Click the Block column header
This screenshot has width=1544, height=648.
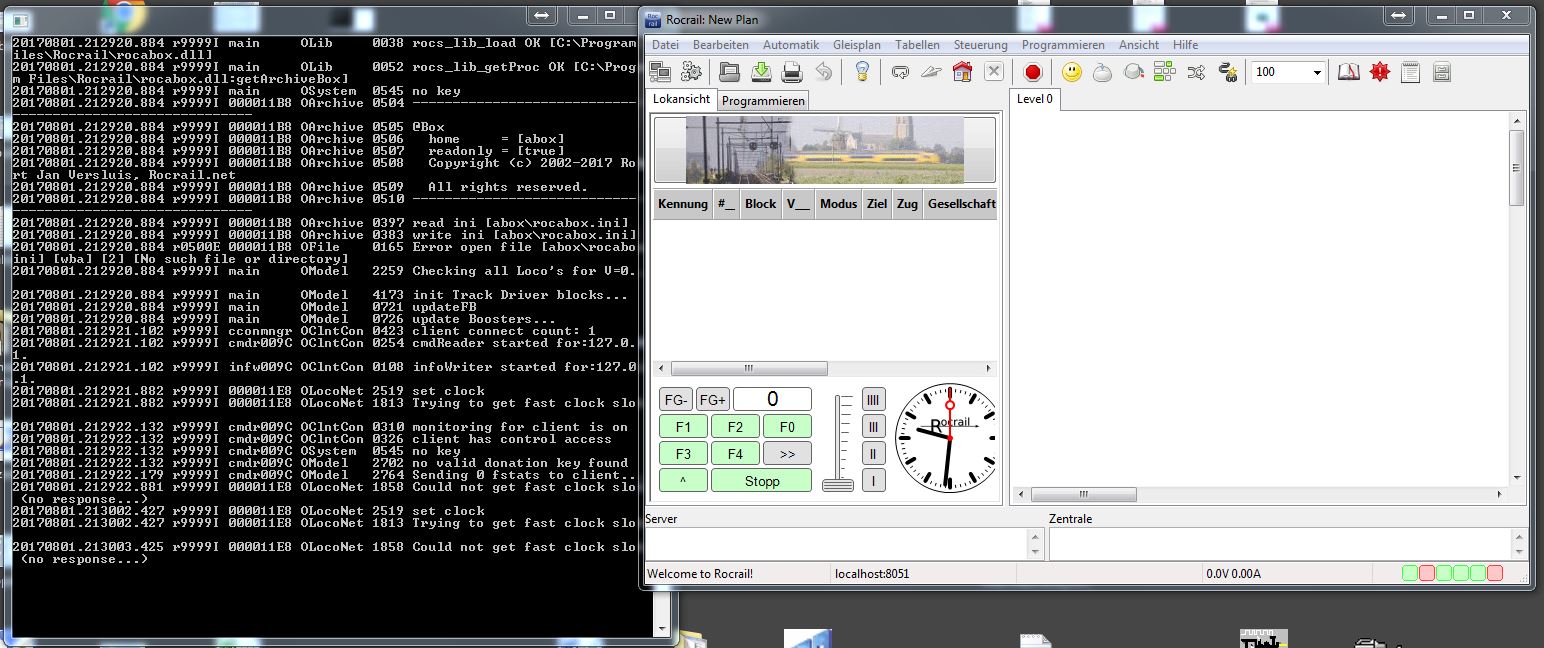tap(760, 203)
